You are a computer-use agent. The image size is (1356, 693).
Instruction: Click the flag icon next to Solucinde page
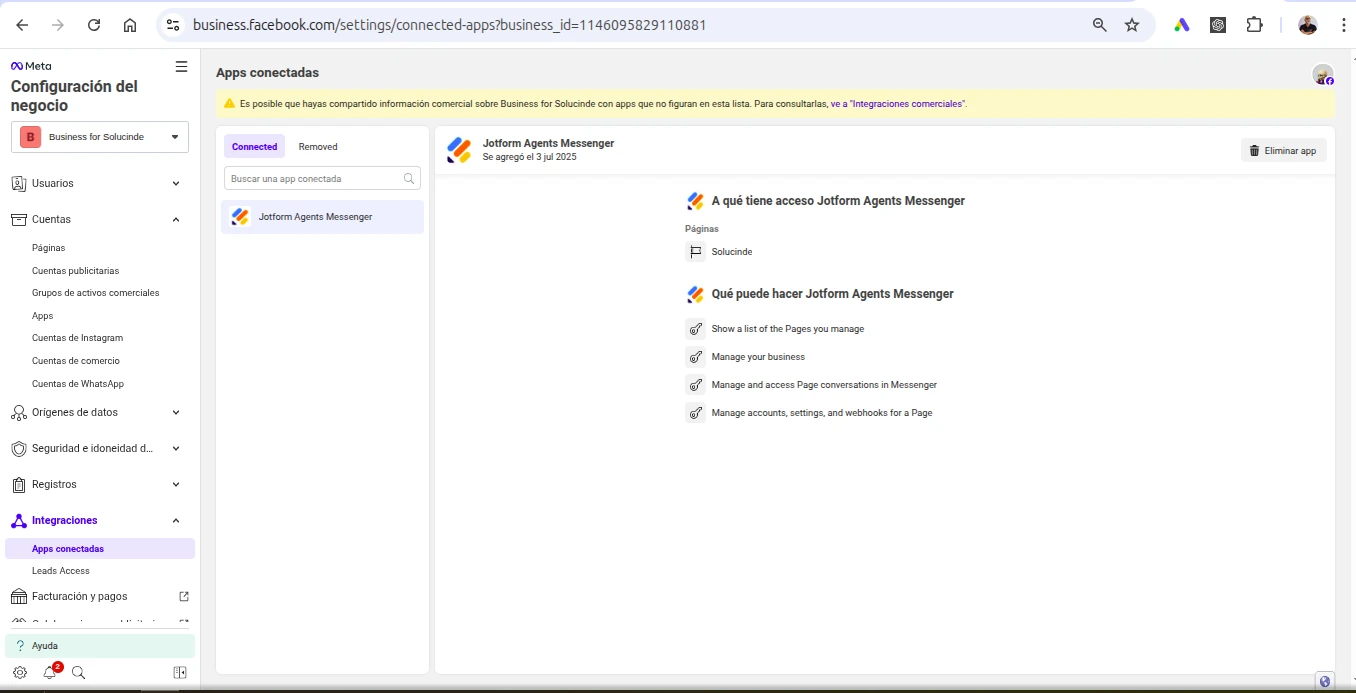[695, 251]
